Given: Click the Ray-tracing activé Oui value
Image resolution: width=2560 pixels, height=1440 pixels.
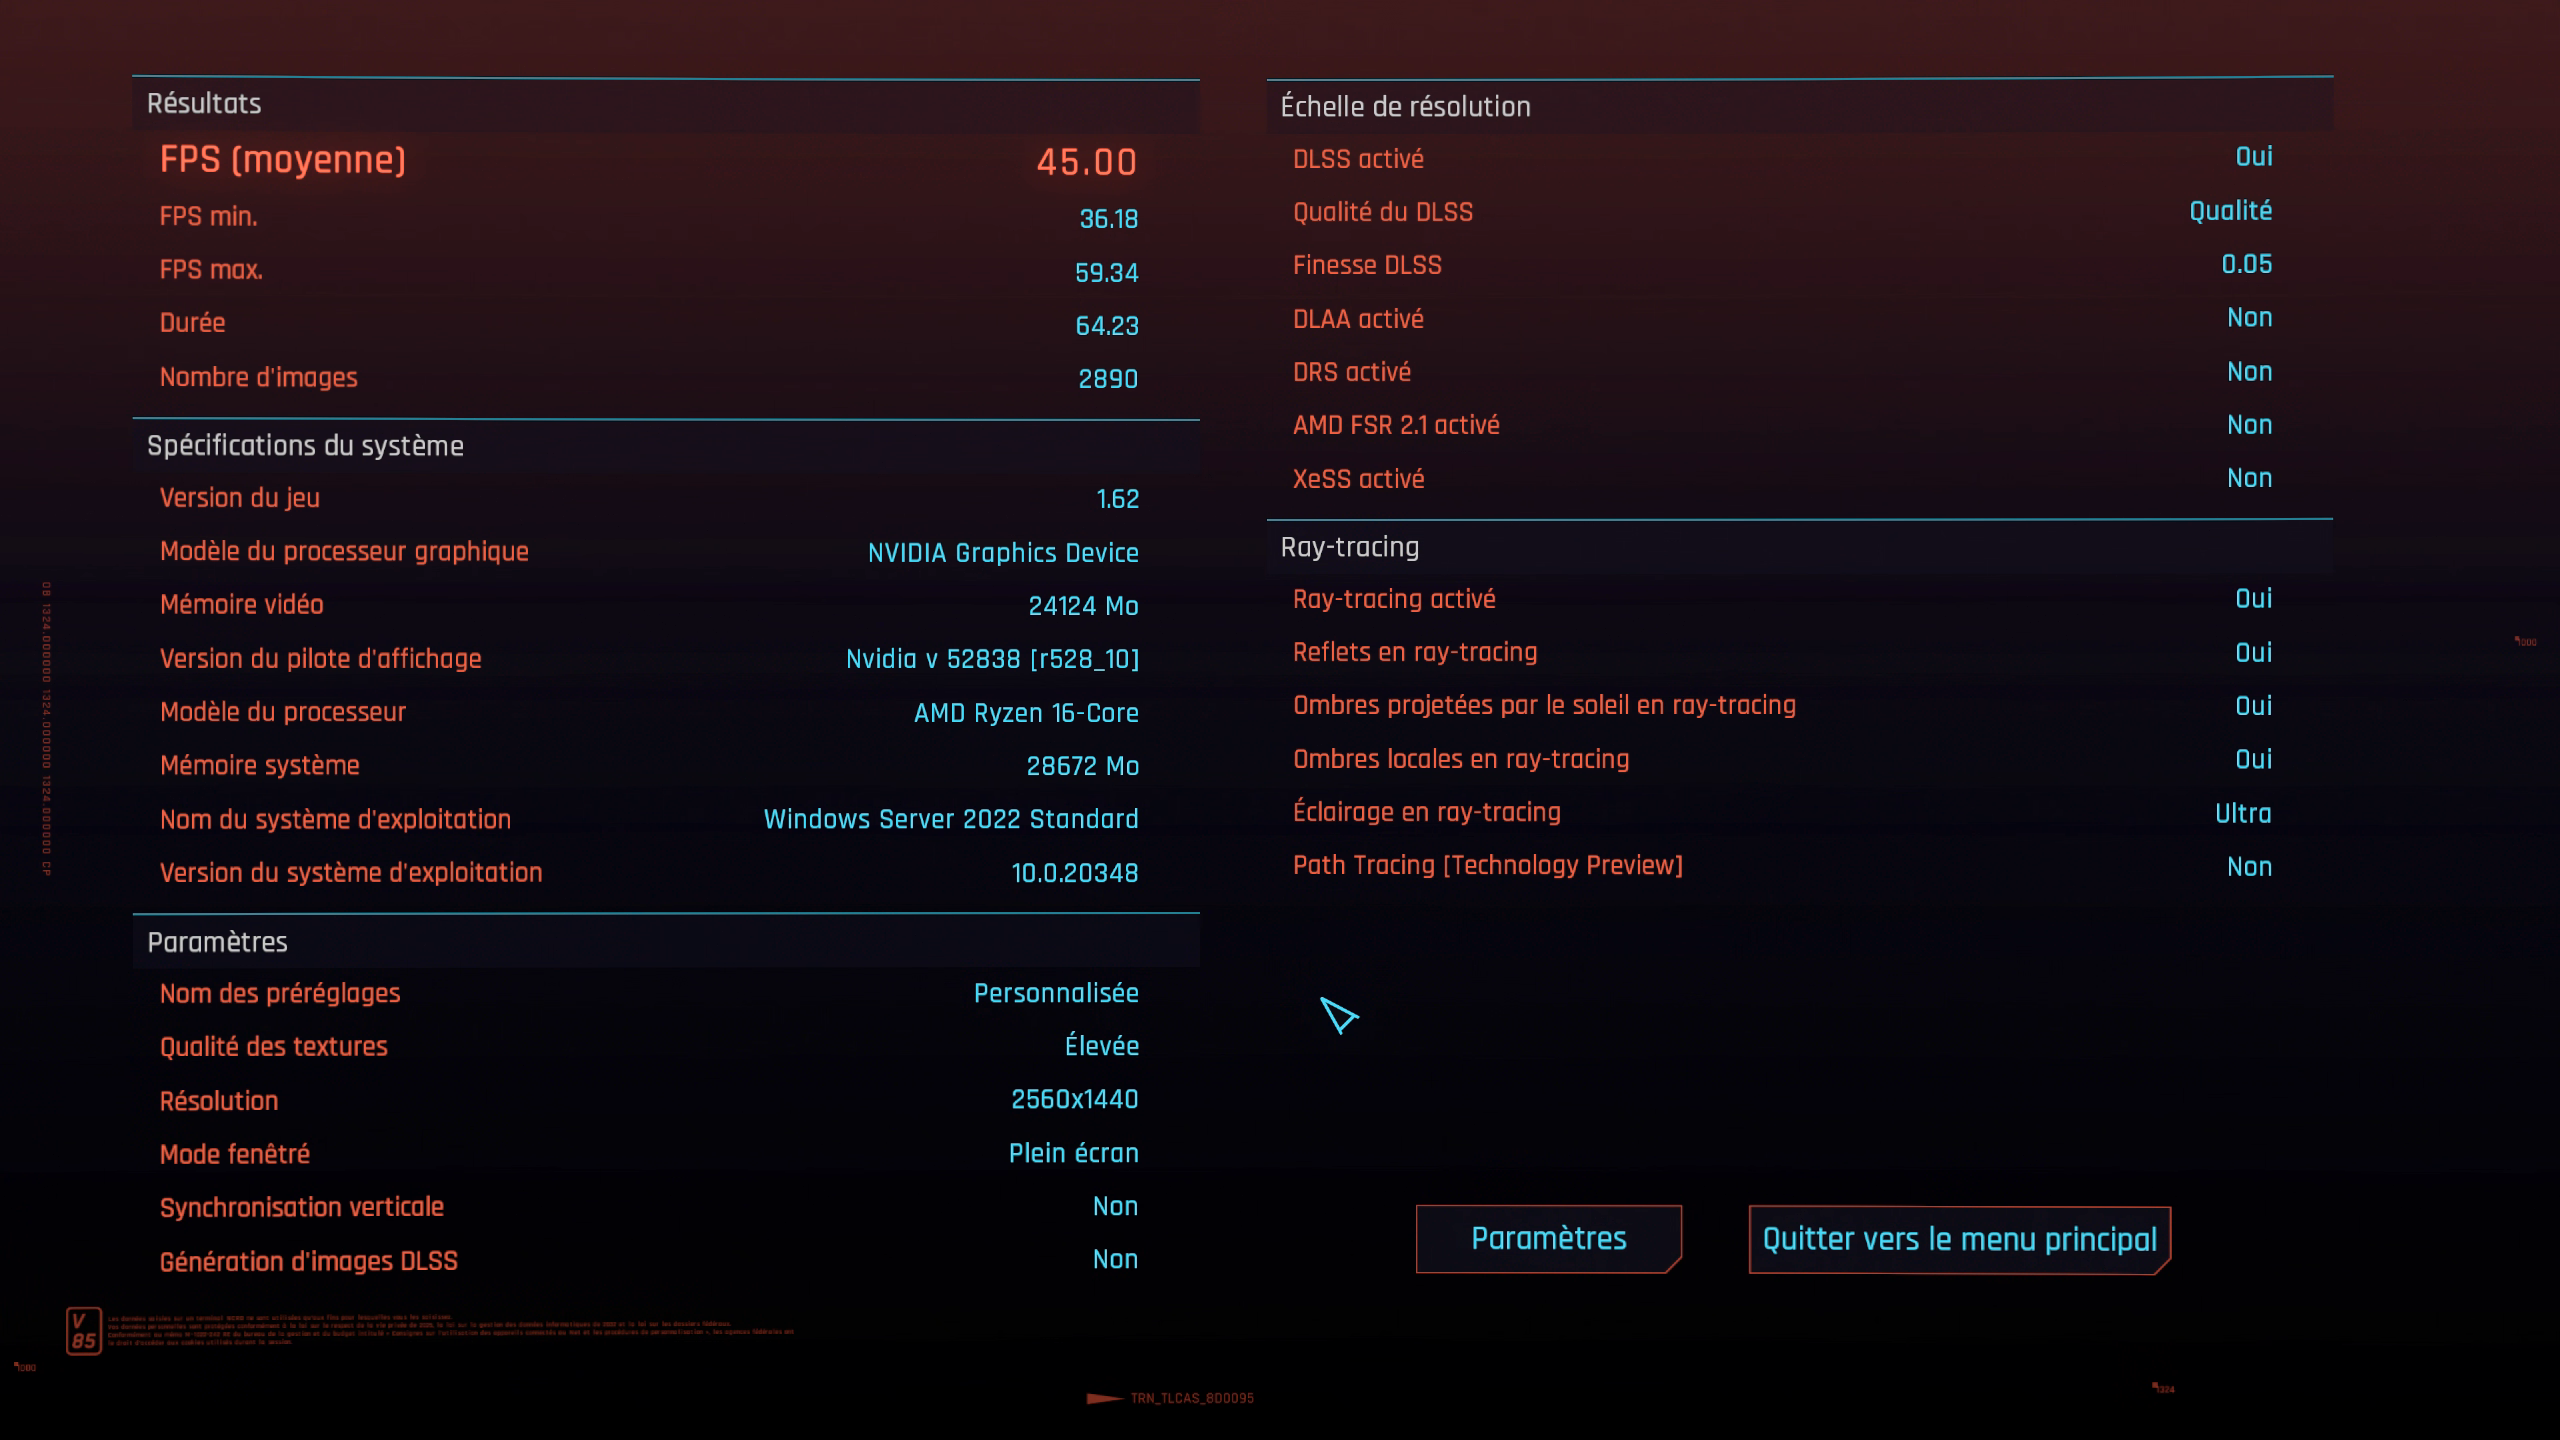Looking at the screenshot, I should click(2253, 599).
